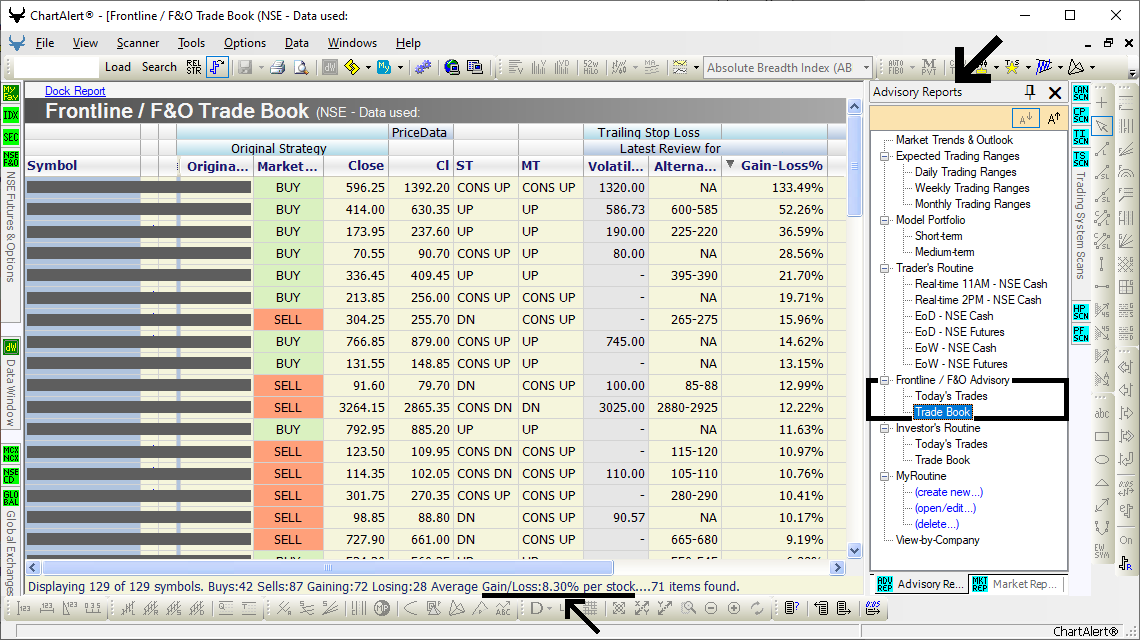This screenshot has height=640, width=1140.
Task: Click the blue gears settings icon
Action: point(423,67)
